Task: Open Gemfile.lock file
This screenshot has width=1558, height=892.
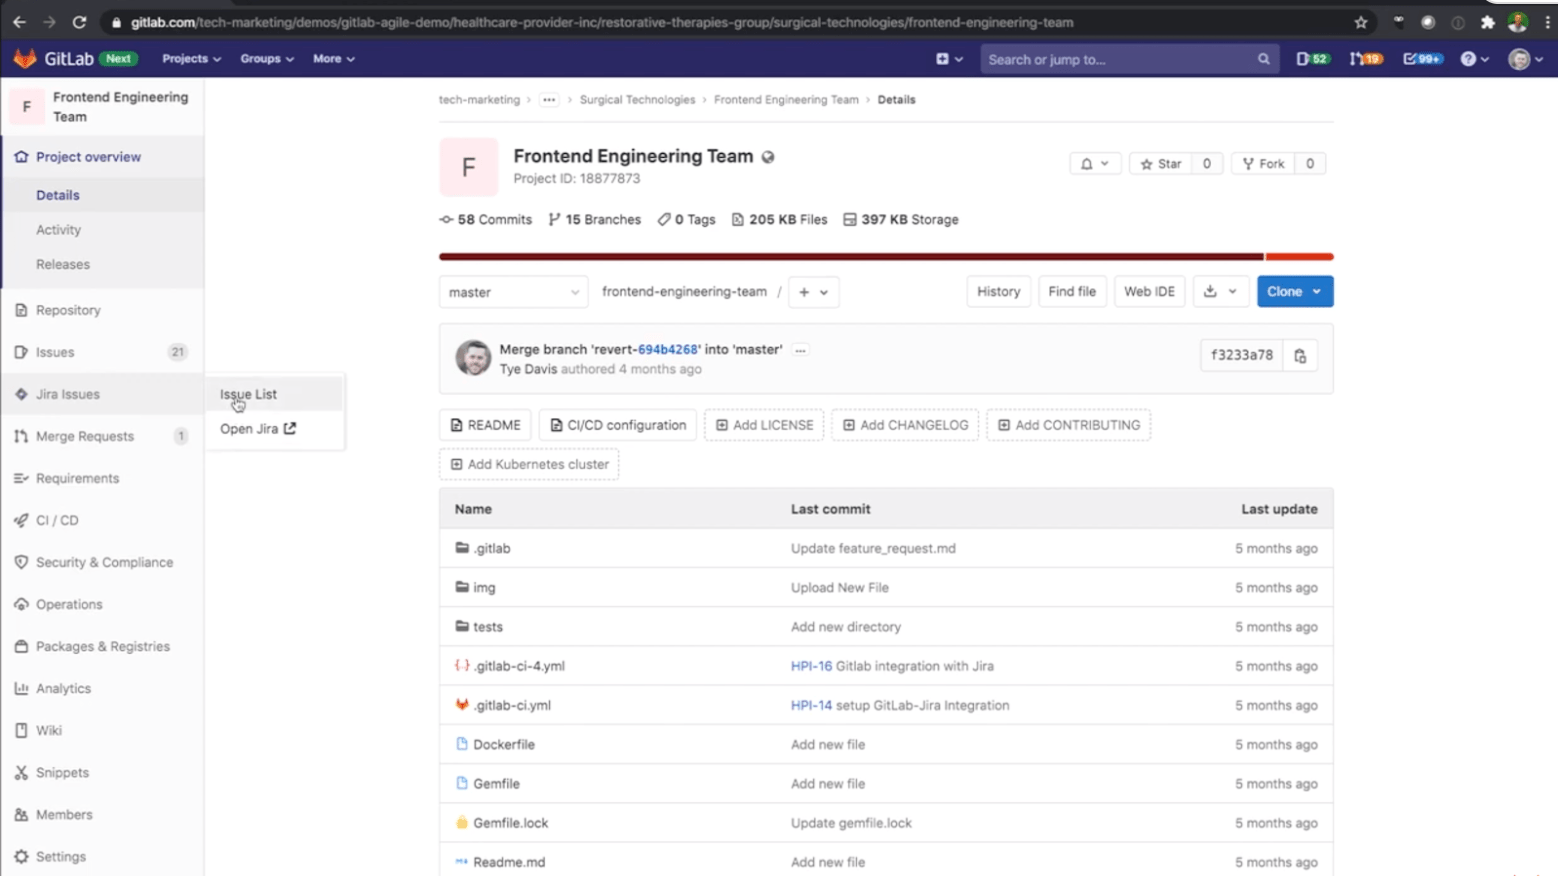Action: [x=510, y=823]
